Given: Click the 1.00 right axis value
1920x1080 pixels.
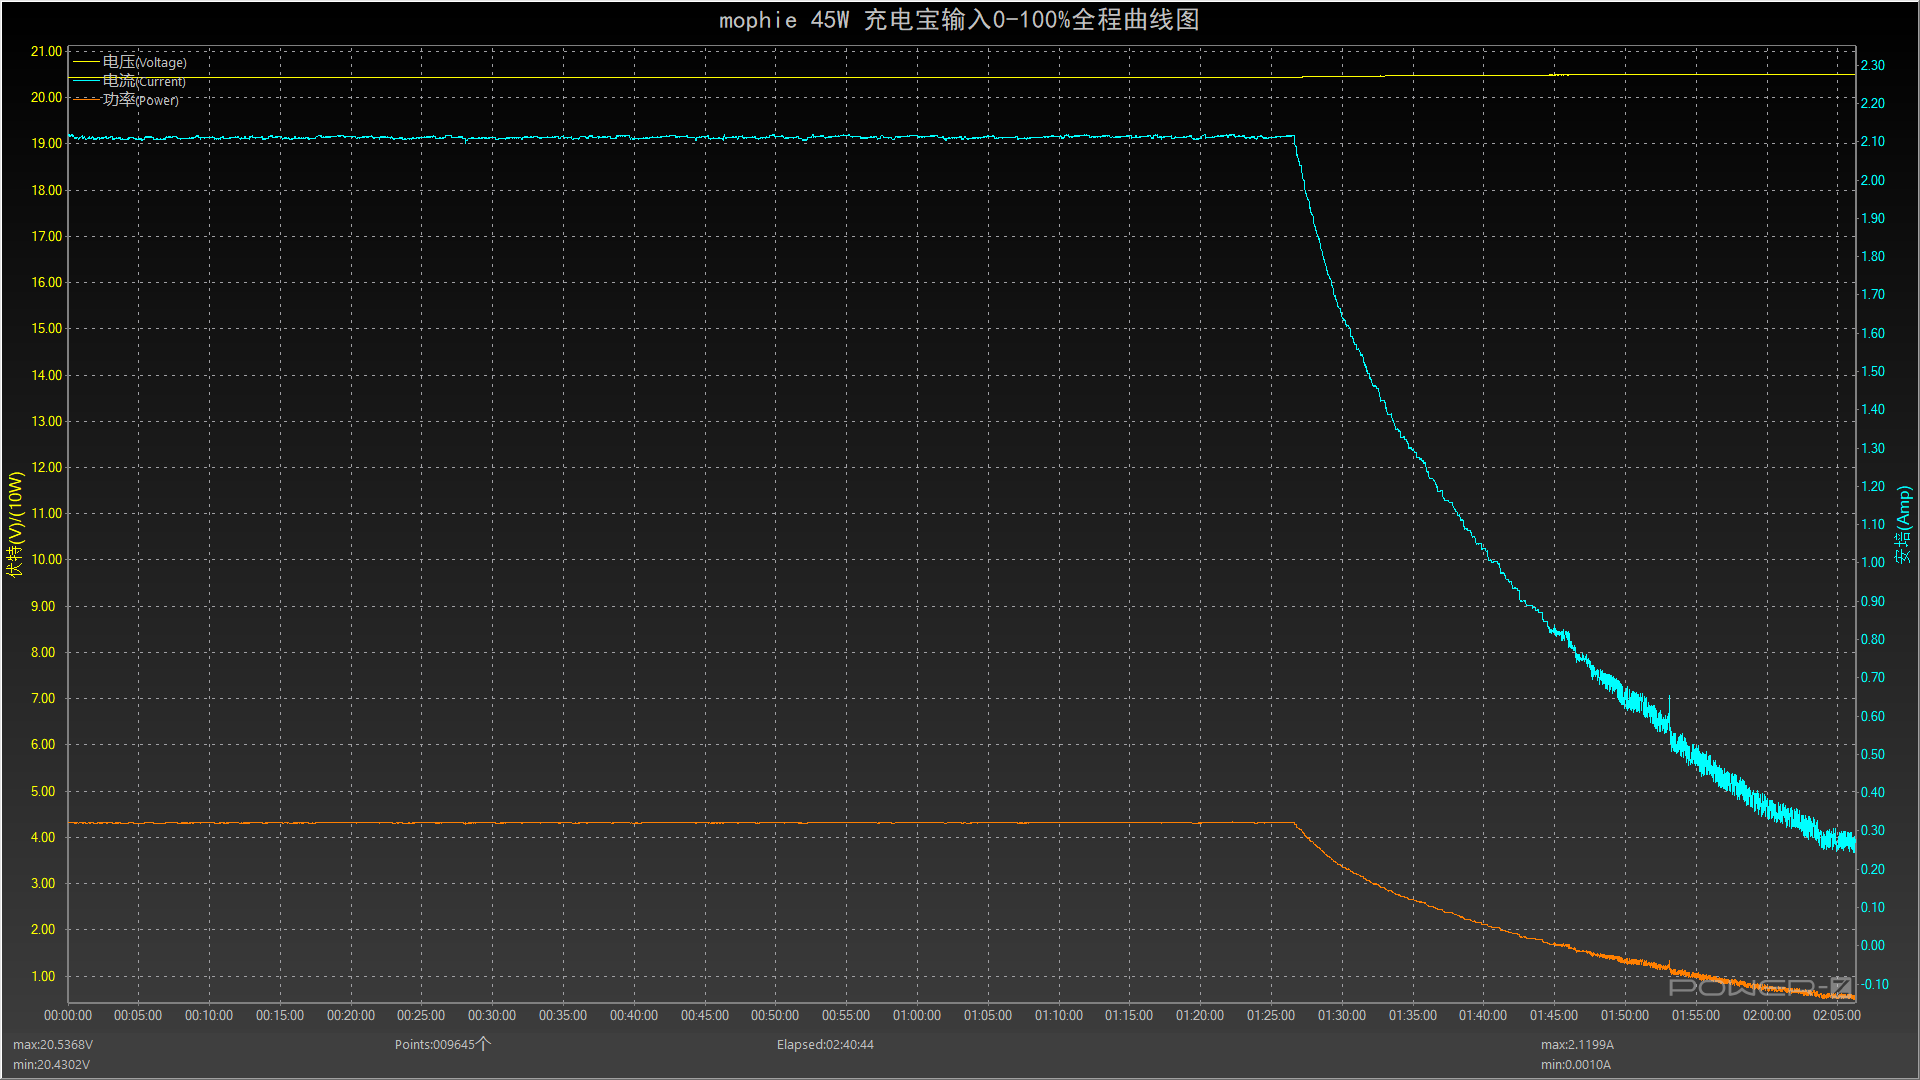Looking at the screenshot, I should [x=1872, y=562].
